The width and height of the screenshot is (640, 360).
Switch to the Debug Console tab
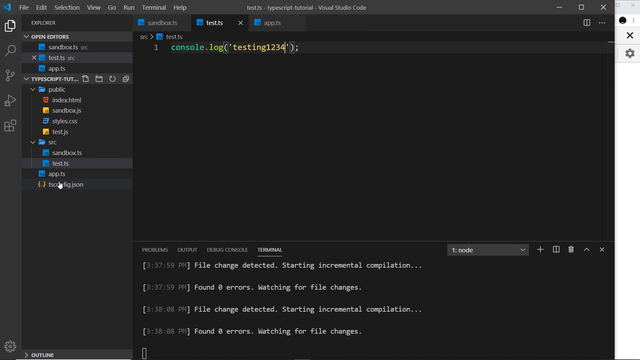click(x=227, y=250)
